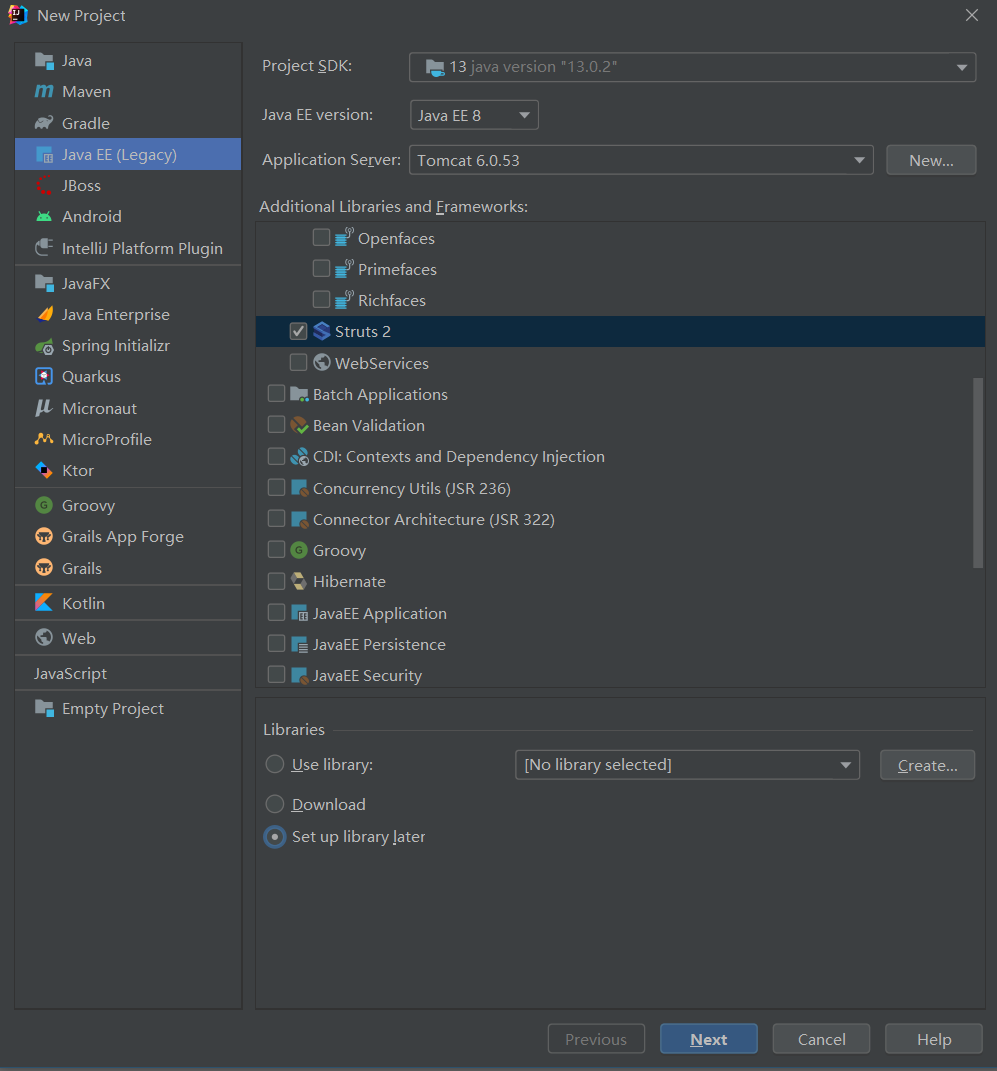
Task: Enable the Richfaces checkbox
Action: click(x=321, y=299)
